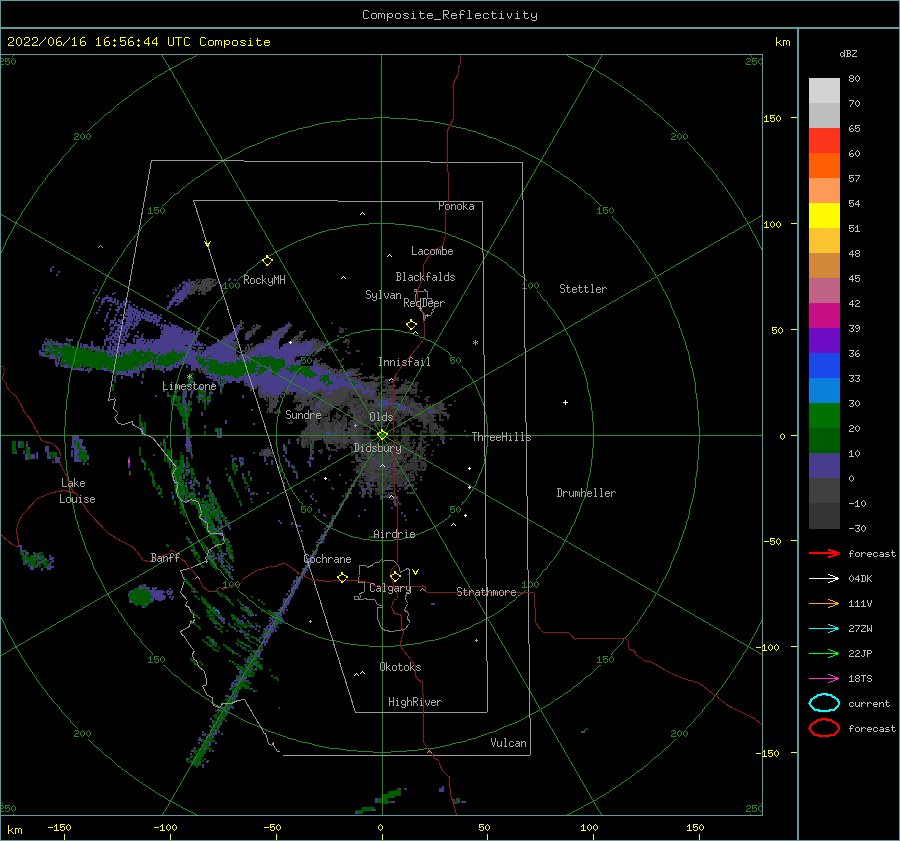The image size is (900, 841).
Task: Click the red 'forecast' ellipse legend symbol
Action: click(x=824, y=728)
